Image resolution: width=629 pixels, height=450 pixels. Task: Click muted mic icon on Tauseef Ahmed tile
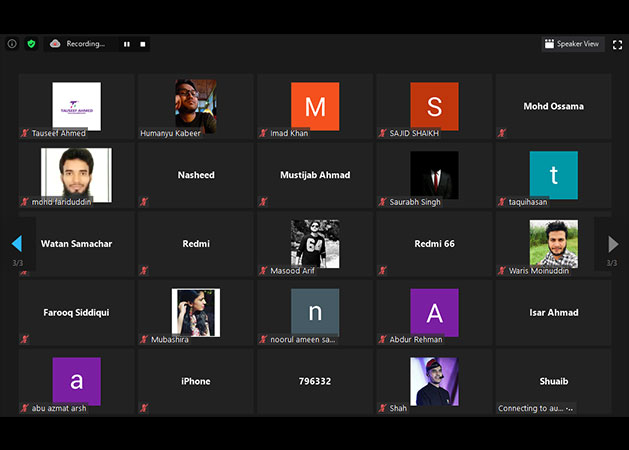coord(24,133)
